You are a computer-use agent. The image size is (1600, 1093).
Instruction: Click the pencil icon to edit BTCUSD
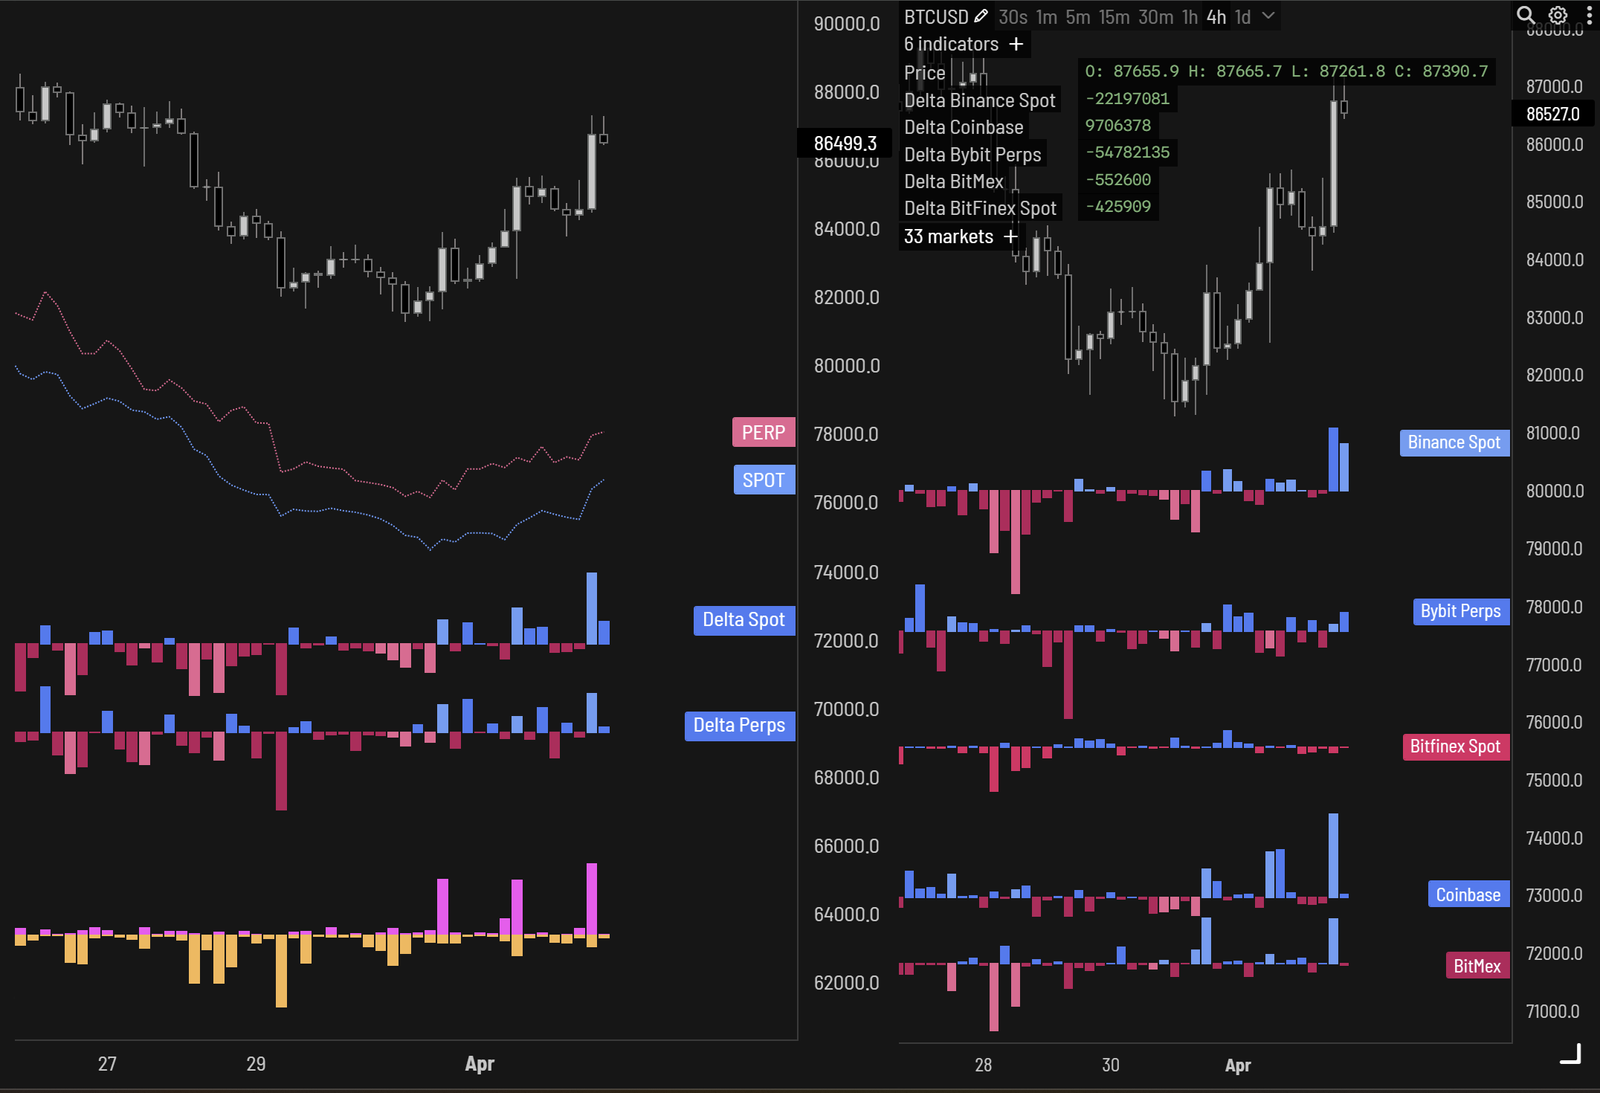click(x=981, y=16)
